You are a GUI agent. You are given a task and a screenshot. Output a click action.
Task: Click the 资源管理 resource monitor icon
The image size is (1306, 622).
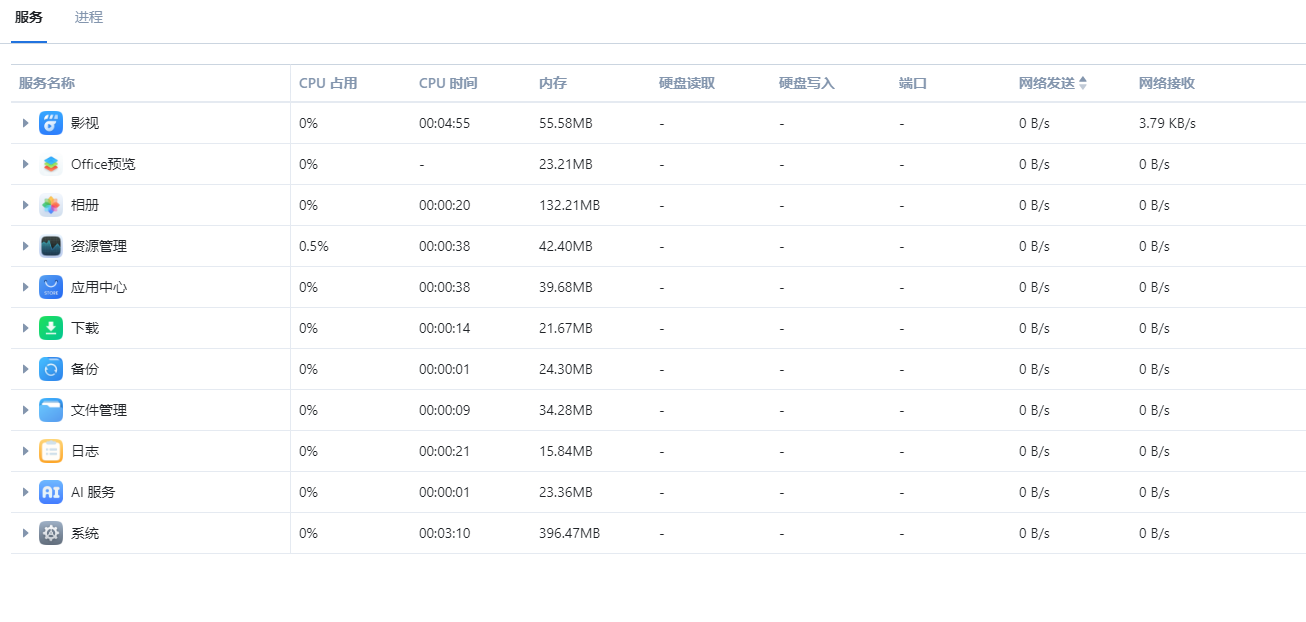pos(51,246)
